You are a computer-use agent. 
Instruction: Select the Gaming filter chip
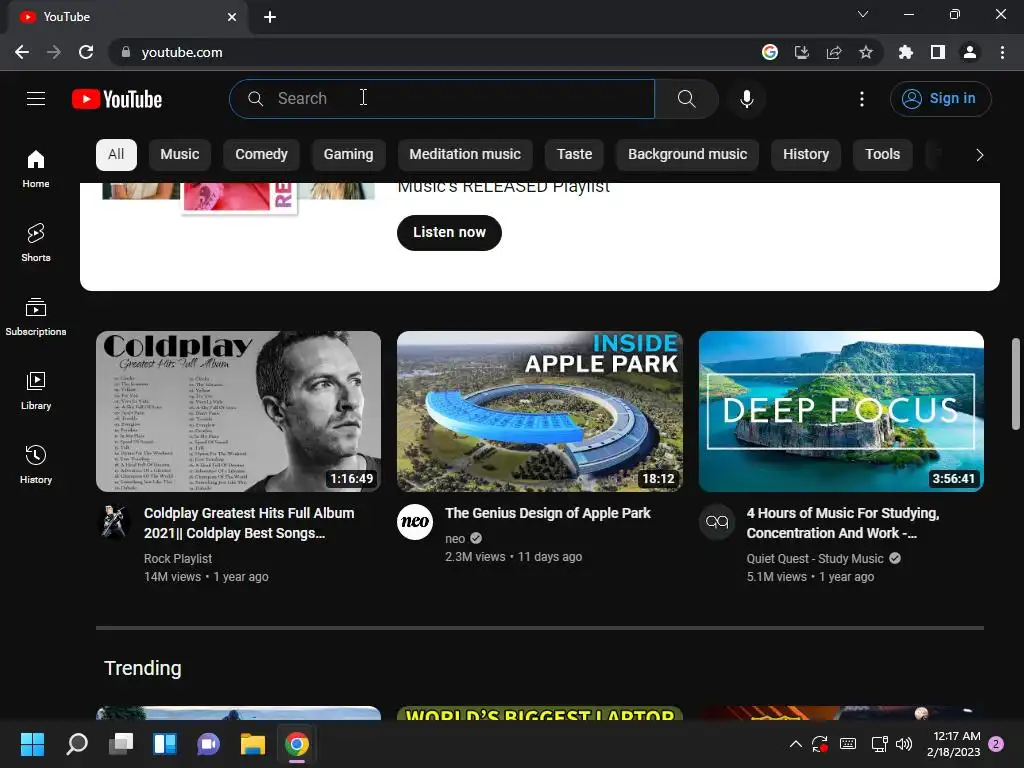click(x=348, y=155)
